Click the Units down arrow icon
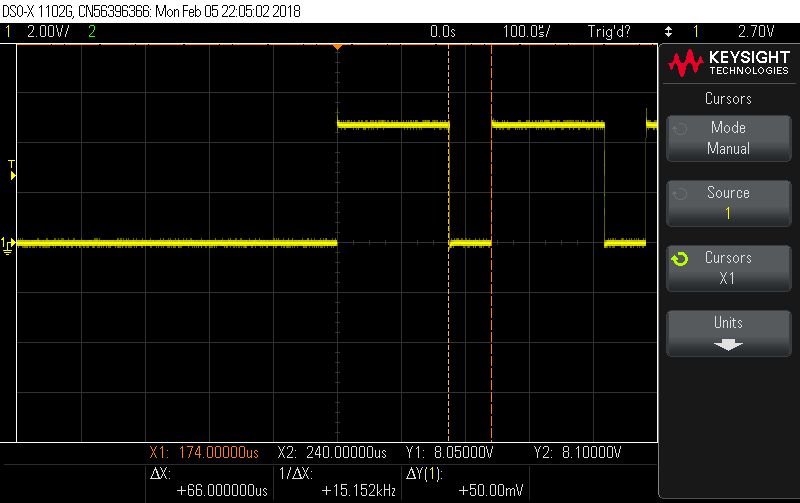800x503 pixels. [x=728, y=345]
